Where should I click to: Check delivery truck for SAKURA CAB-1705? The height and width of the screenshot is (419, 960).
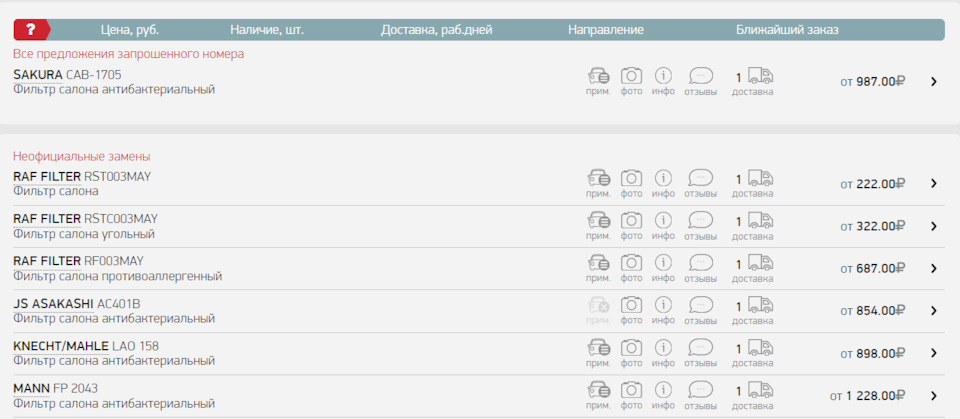coord(760,77)
